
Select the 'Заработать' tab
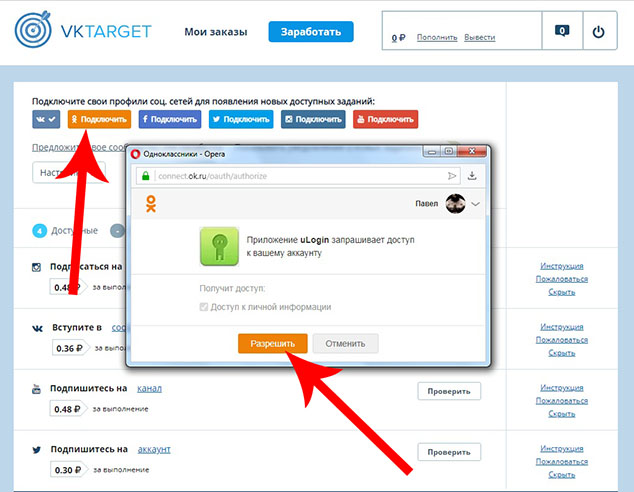click(310, 32)
